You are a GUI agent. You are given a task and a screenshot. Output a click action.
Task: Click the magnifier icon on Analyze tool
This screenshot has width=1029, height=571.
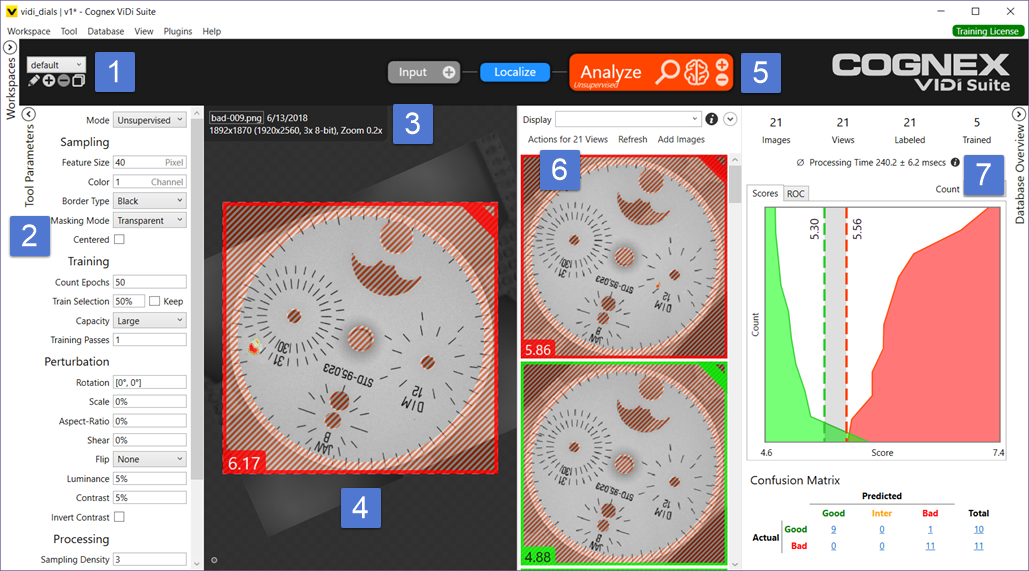(667, 72)
